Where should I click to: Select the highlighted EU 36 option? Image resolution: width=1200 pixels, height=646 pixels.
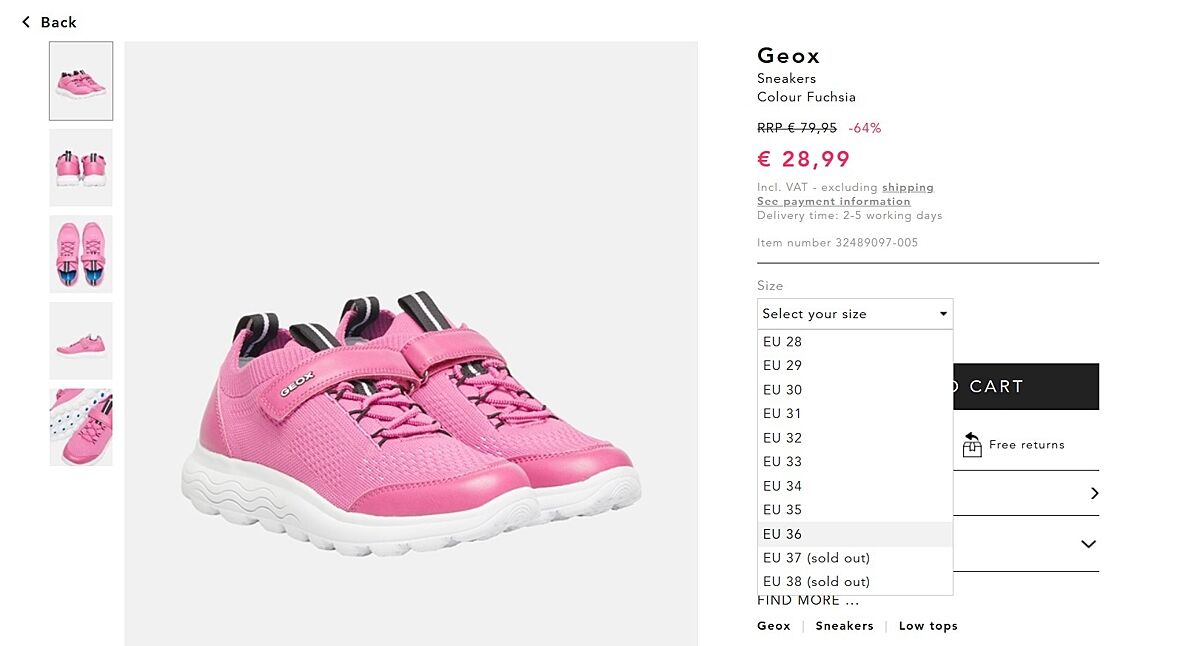coord(782,534)
